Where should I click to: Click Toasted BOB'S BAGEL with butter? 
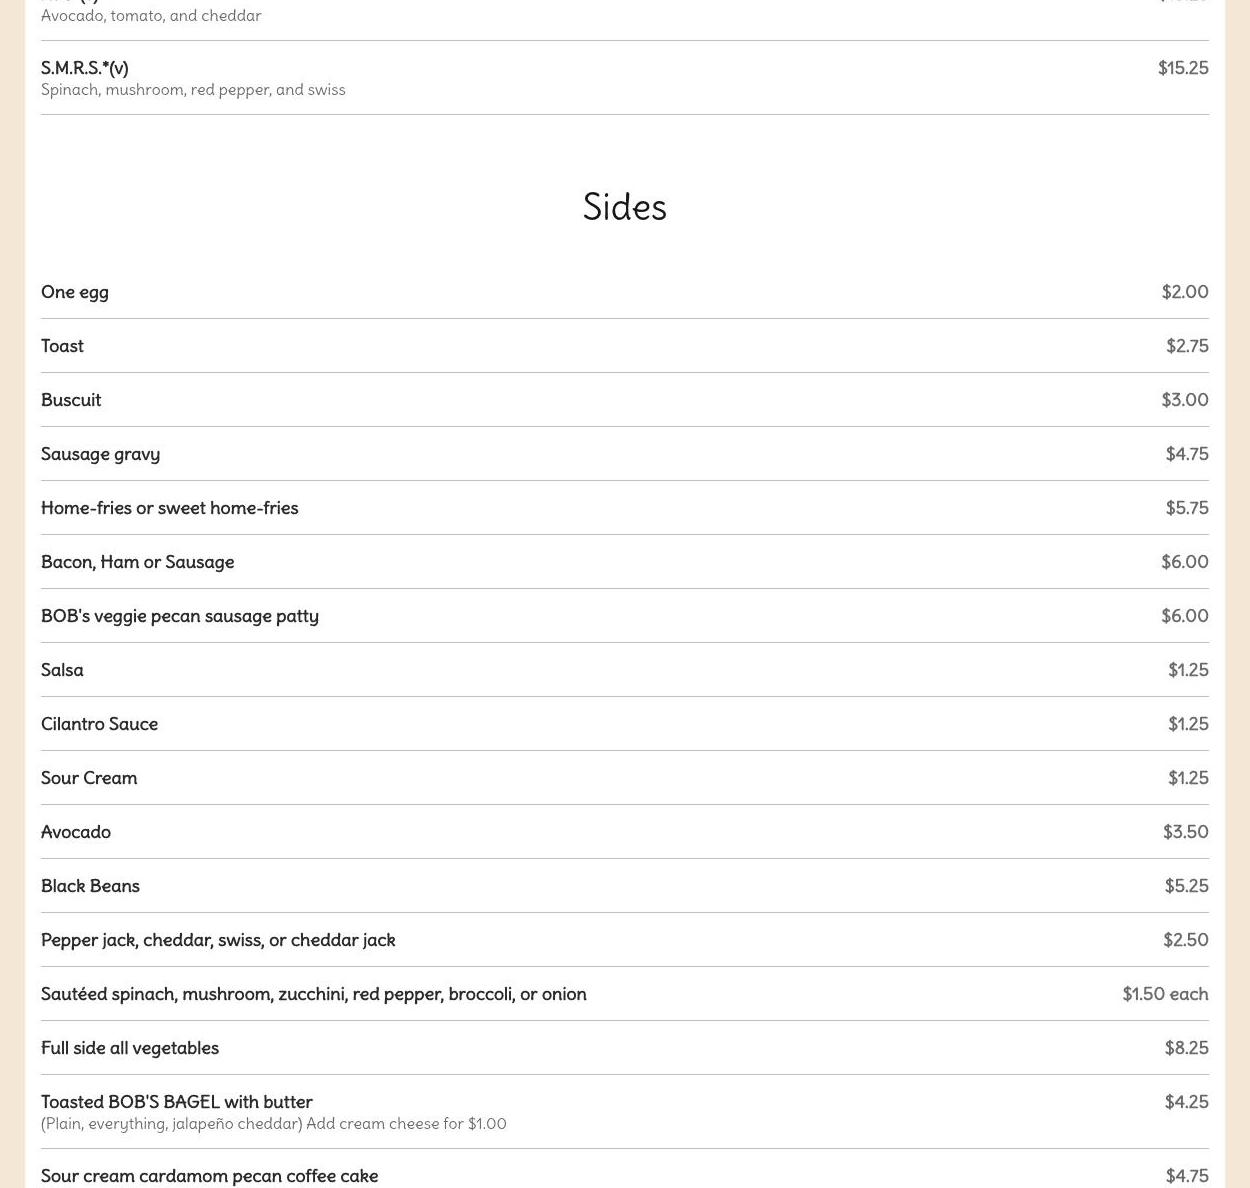click(625, 1112)
